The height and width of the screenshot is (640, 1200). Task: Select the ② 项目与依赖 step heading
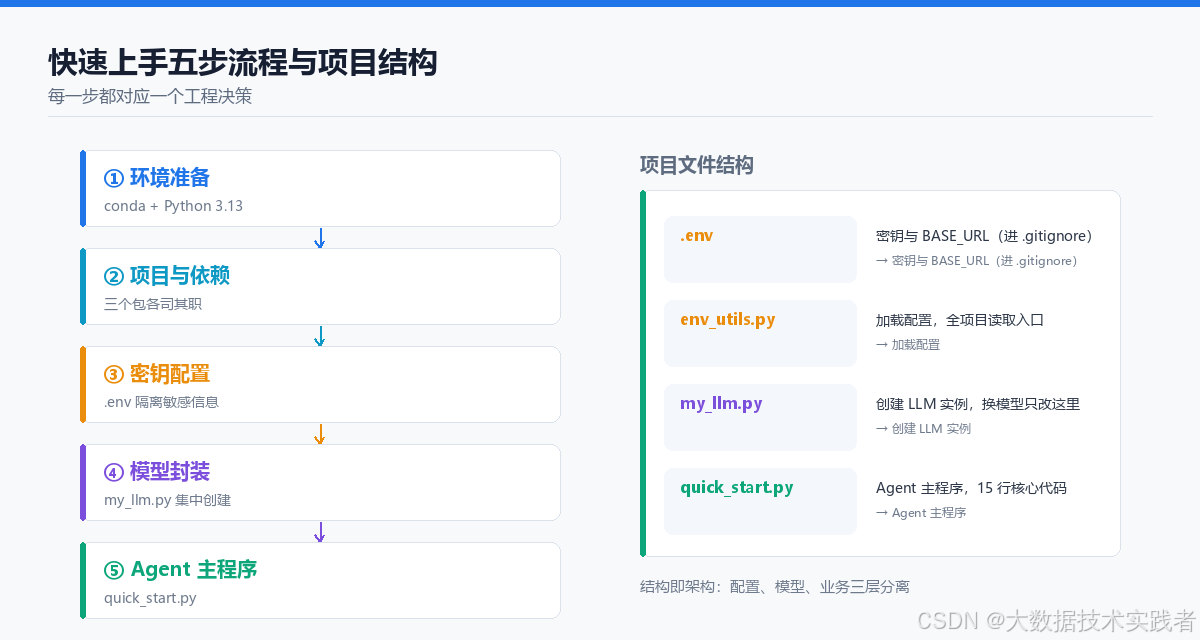pyautogui.click(x=167, y=276)
